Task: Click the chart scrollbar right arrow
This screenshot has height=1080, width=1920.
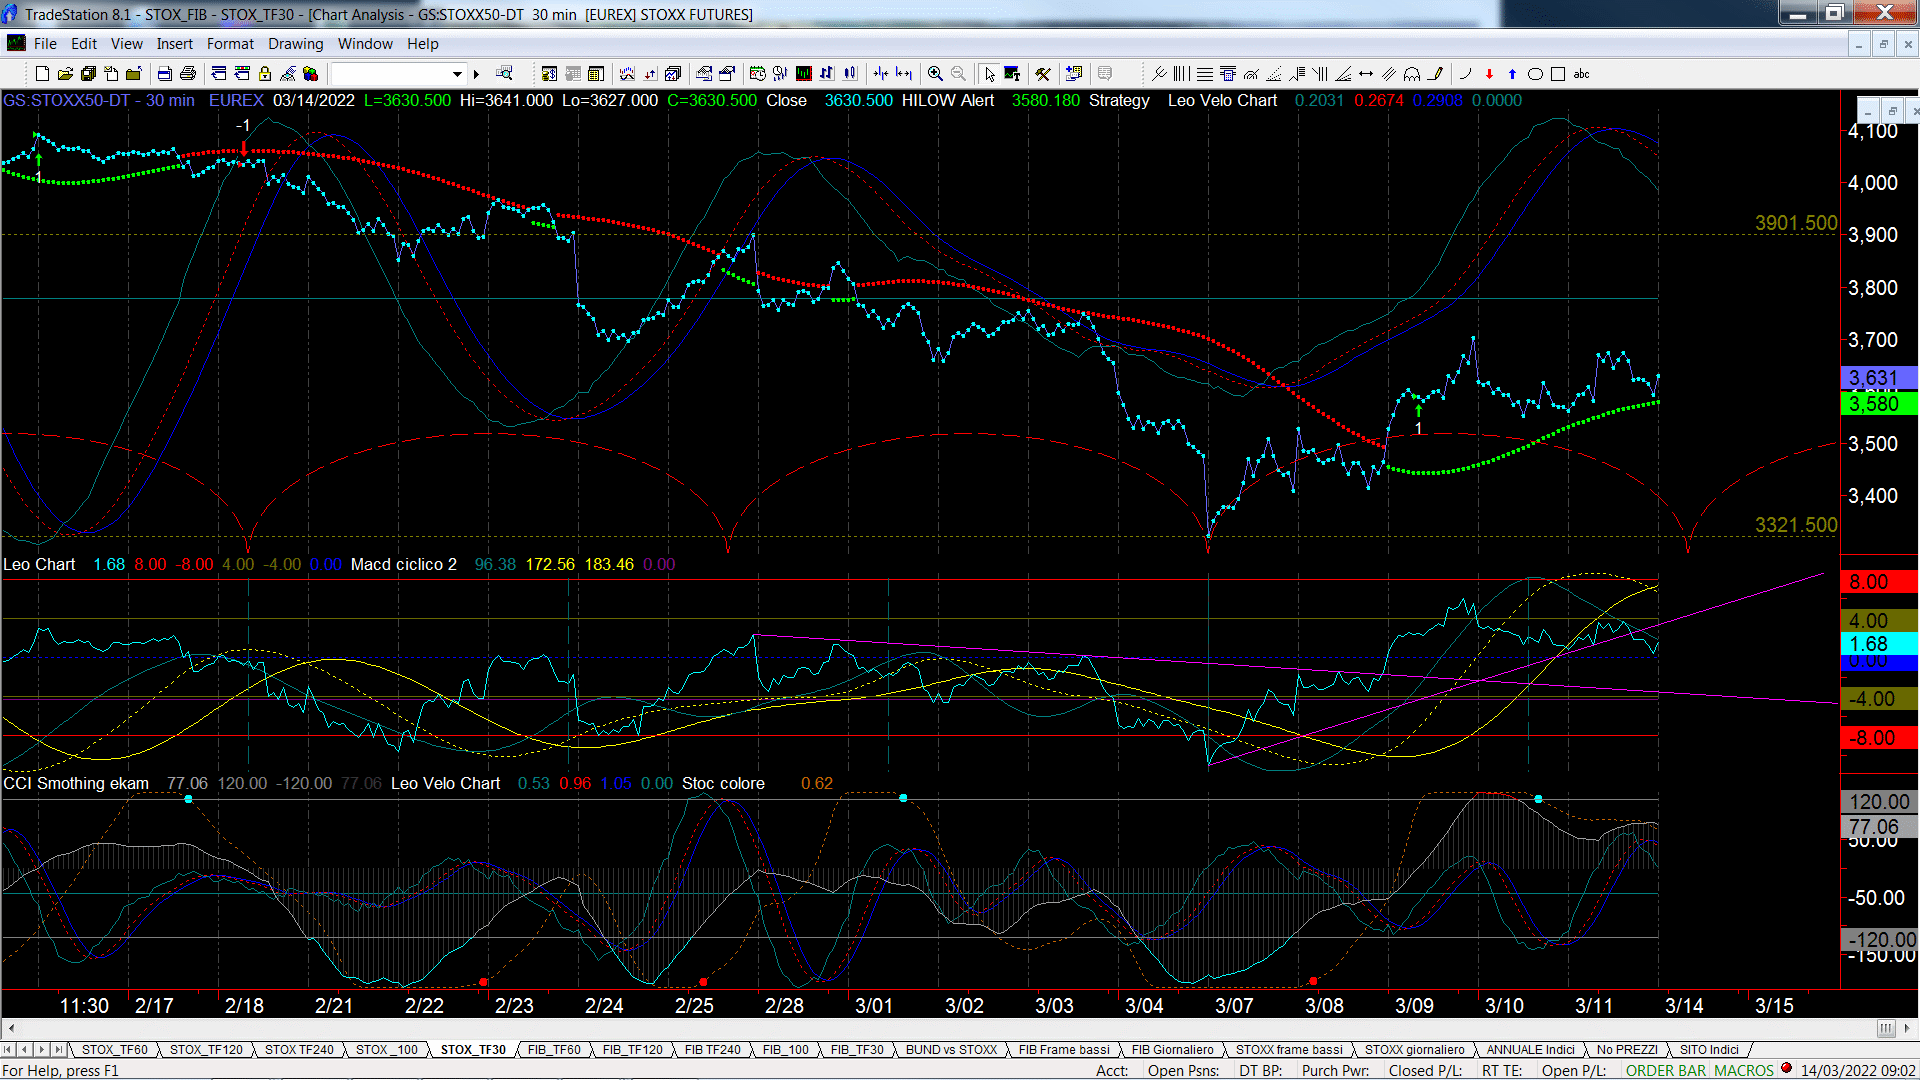Action: tap(1908, 1028)
